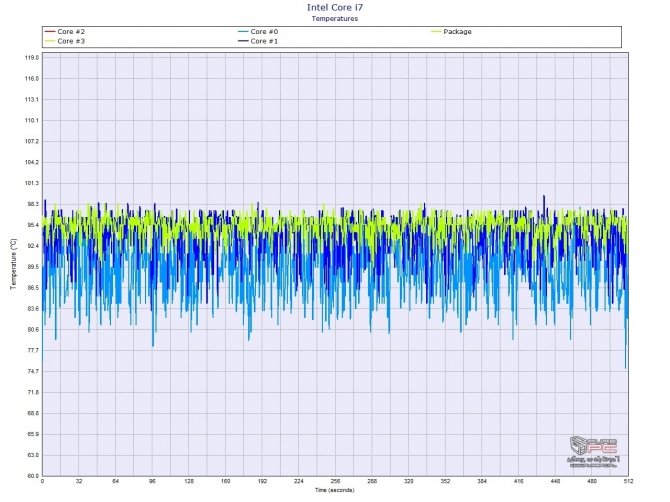The width and height of the screenshot is (670, 502).
Task: Click the 'Intel Core i7' chart title
Action: 335,7
